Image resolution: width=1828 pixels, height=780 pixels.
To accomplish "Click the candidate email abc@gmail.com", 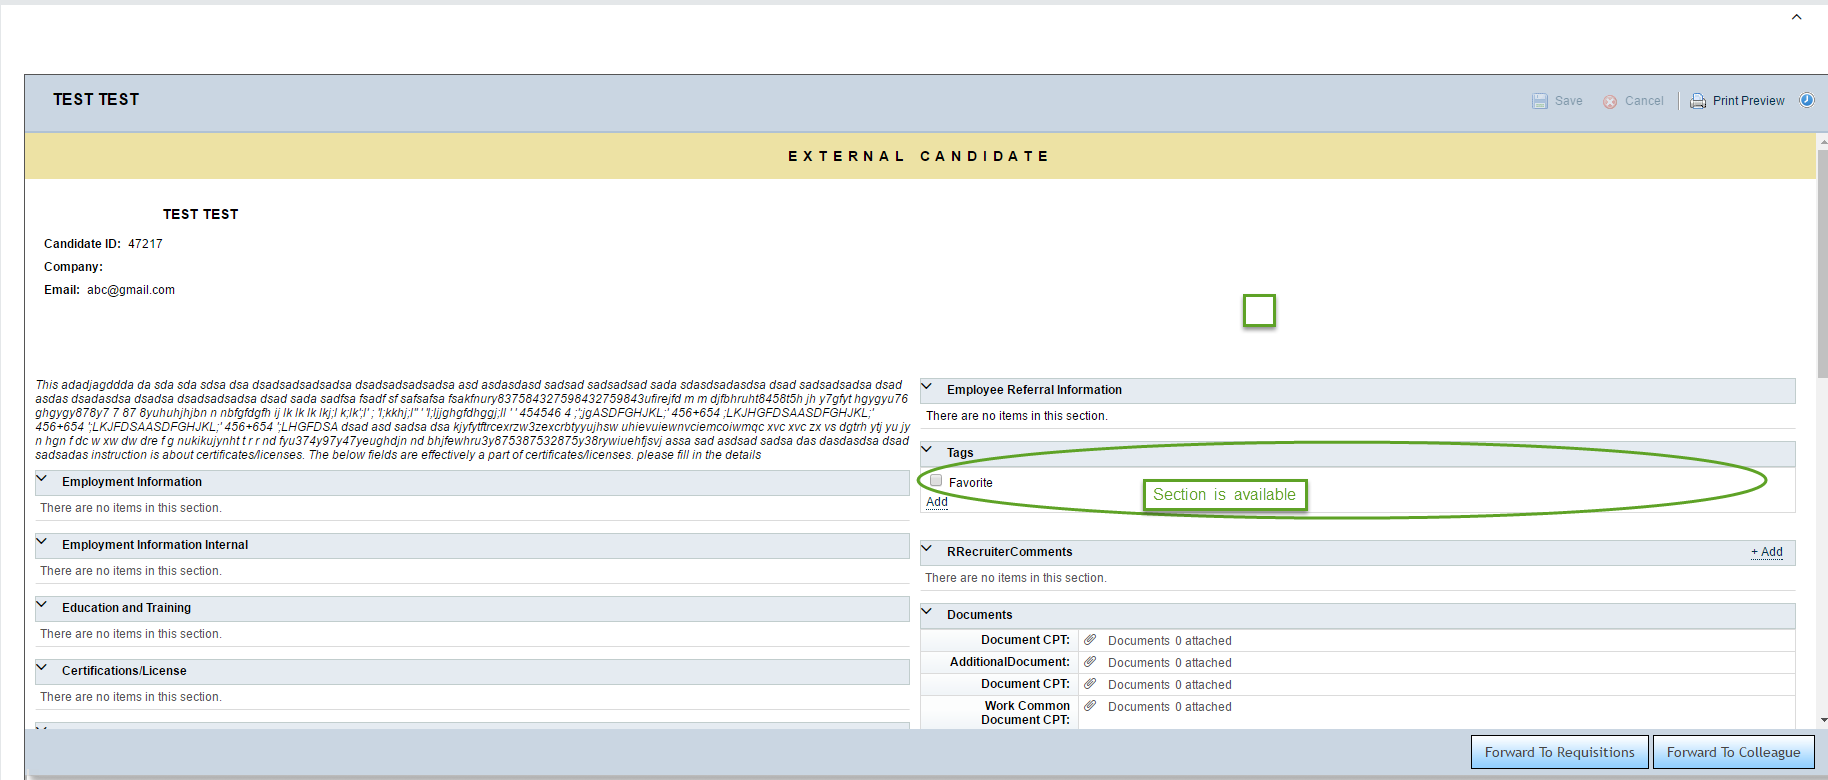I will click(x=131, y=290).
